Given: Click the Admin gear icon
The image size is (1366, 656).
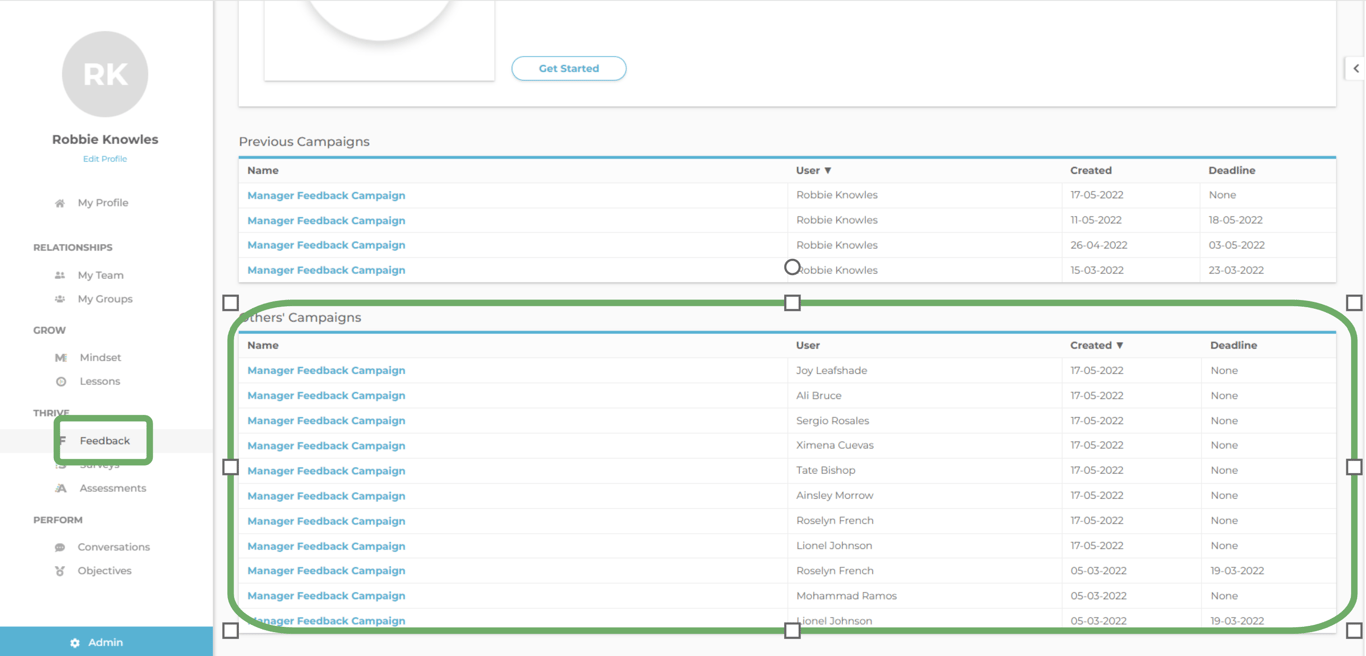Looking at the screenshot, I should (x=75, y=643).
